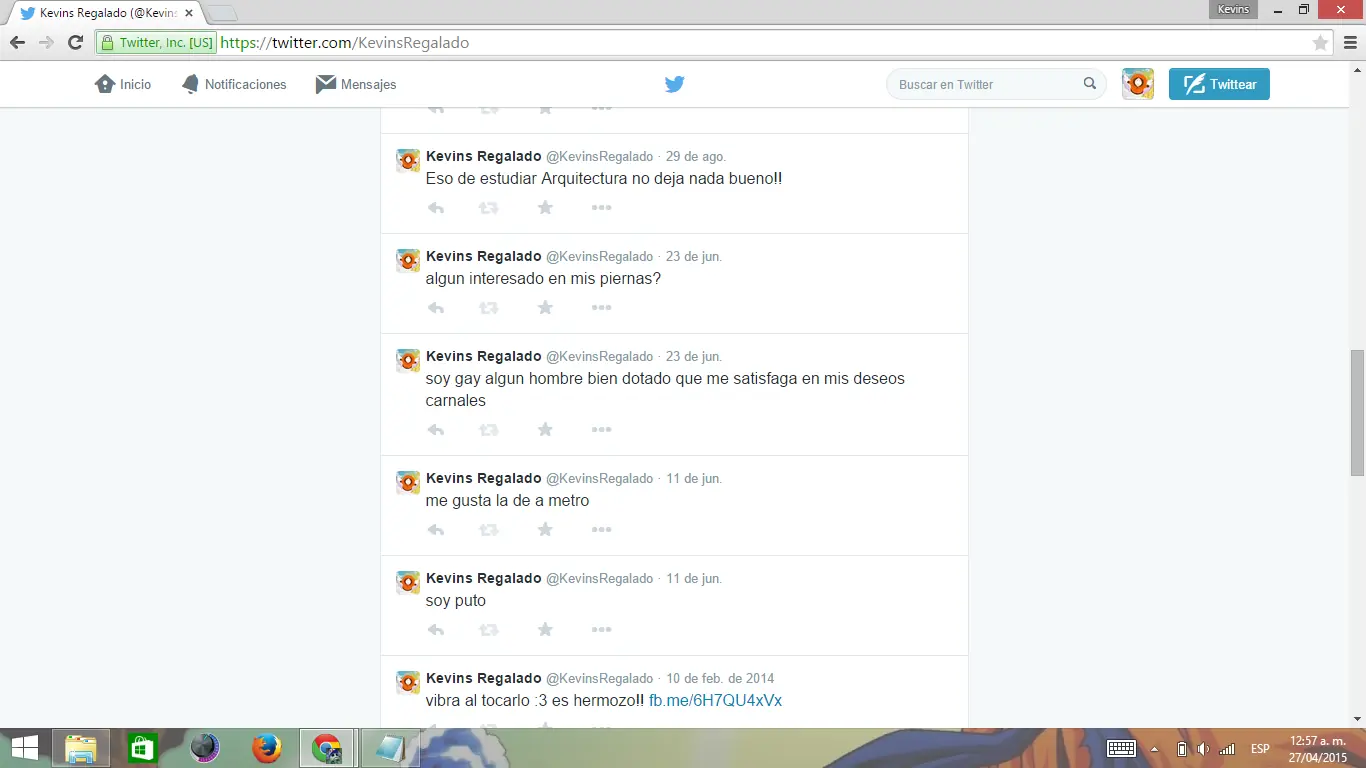Viewport: 1366px width, 768px height.
Task: Open File Explorer from taskbar
Action: click(81, 748)
